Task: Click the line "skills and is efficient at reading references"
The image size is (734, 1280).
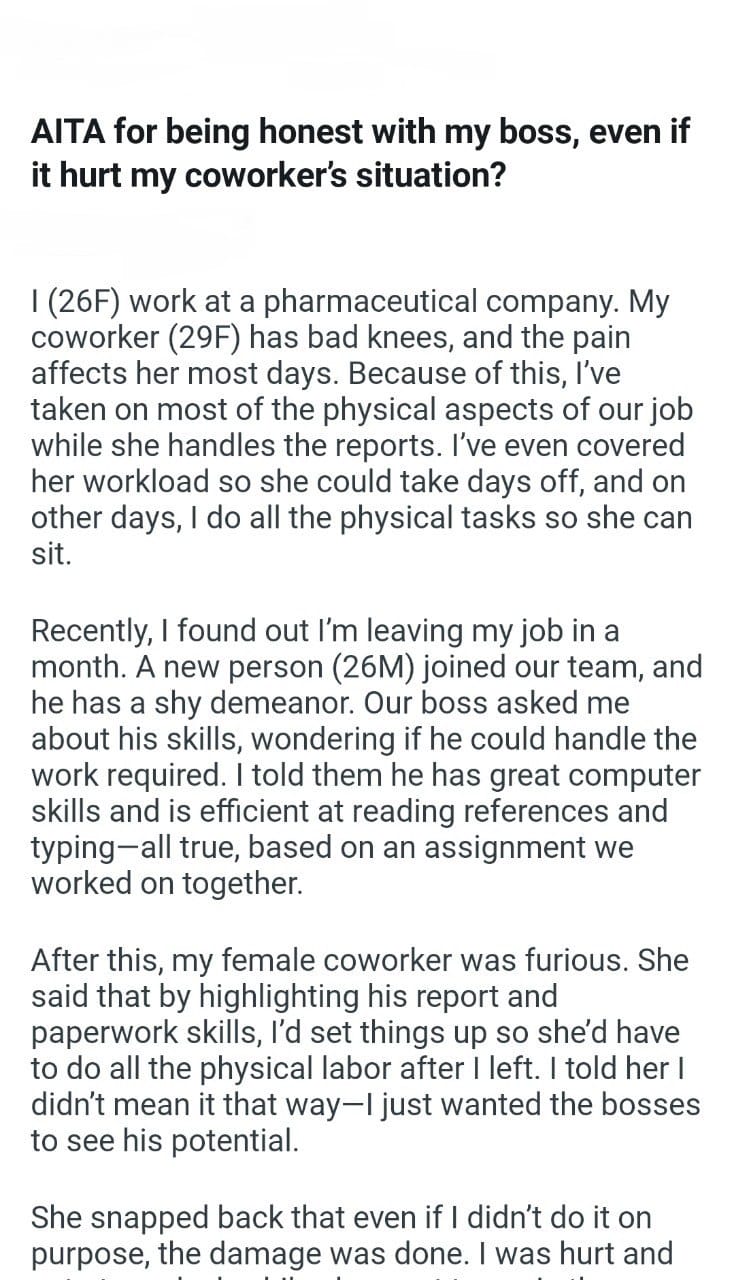Action: click(x=349, y=811)
